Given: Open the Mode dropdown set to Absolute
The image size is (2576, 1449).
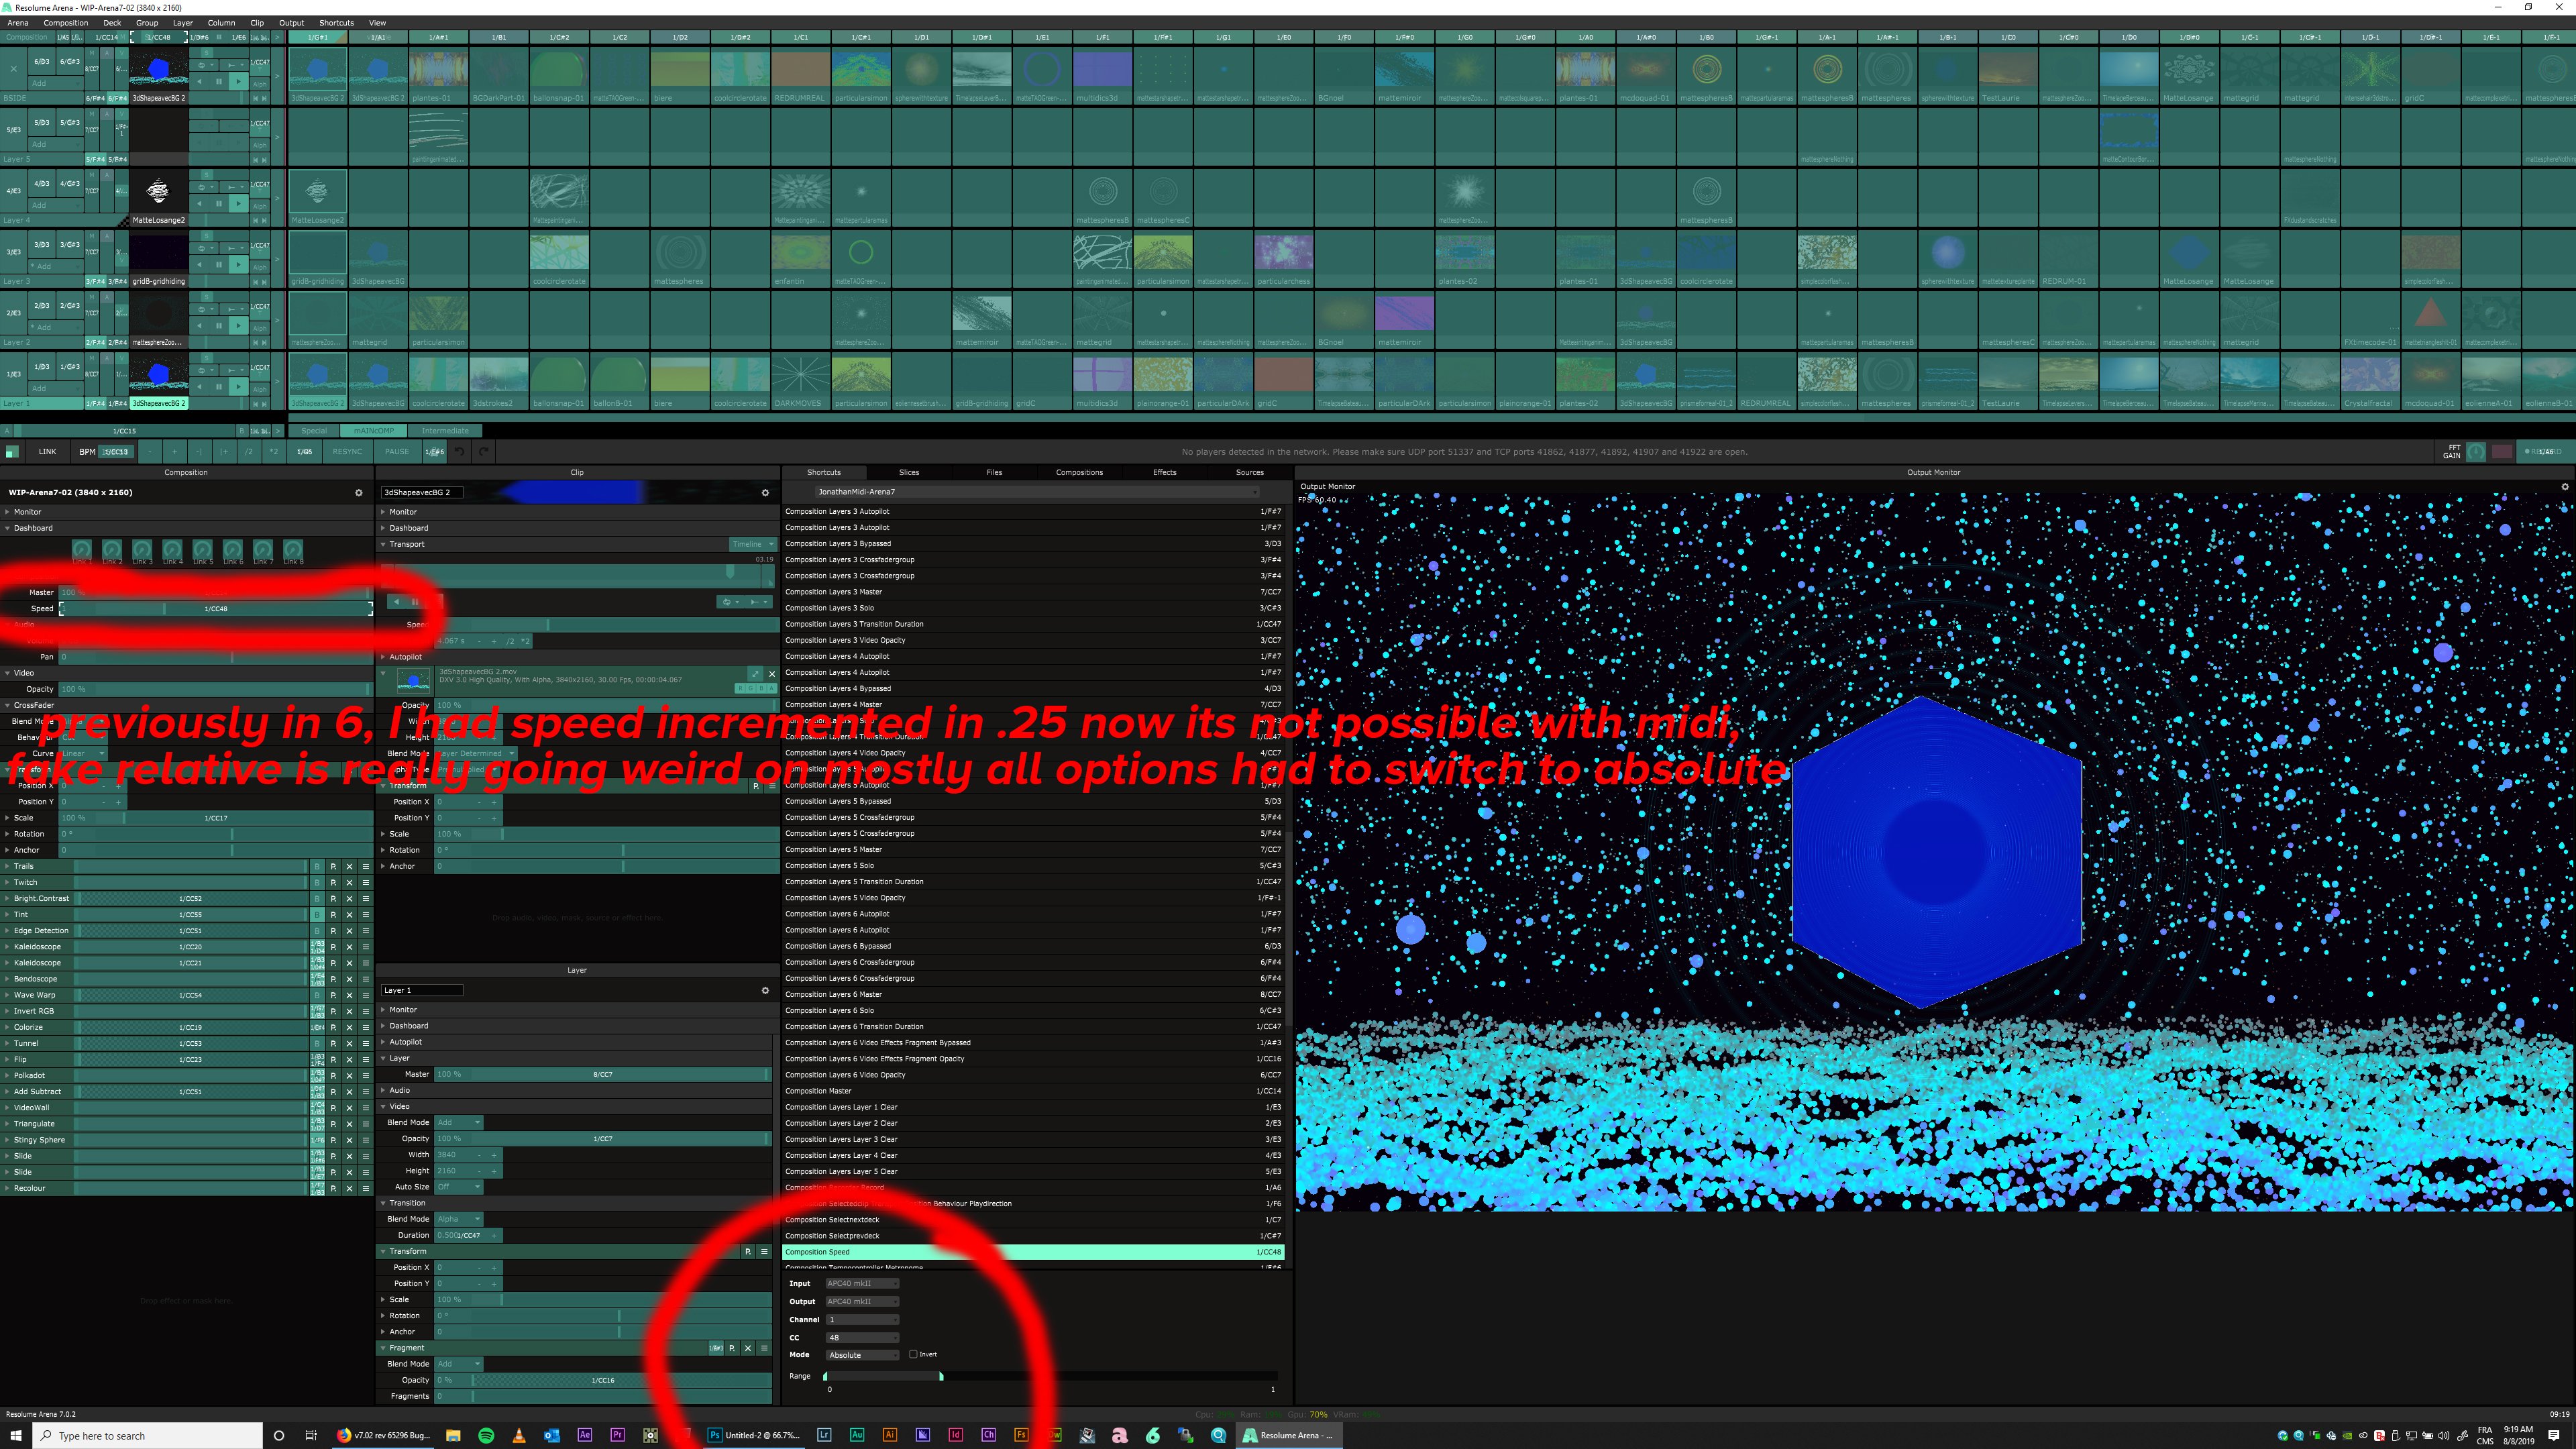Looking at the screenshot, I should tap(861, 1355).
